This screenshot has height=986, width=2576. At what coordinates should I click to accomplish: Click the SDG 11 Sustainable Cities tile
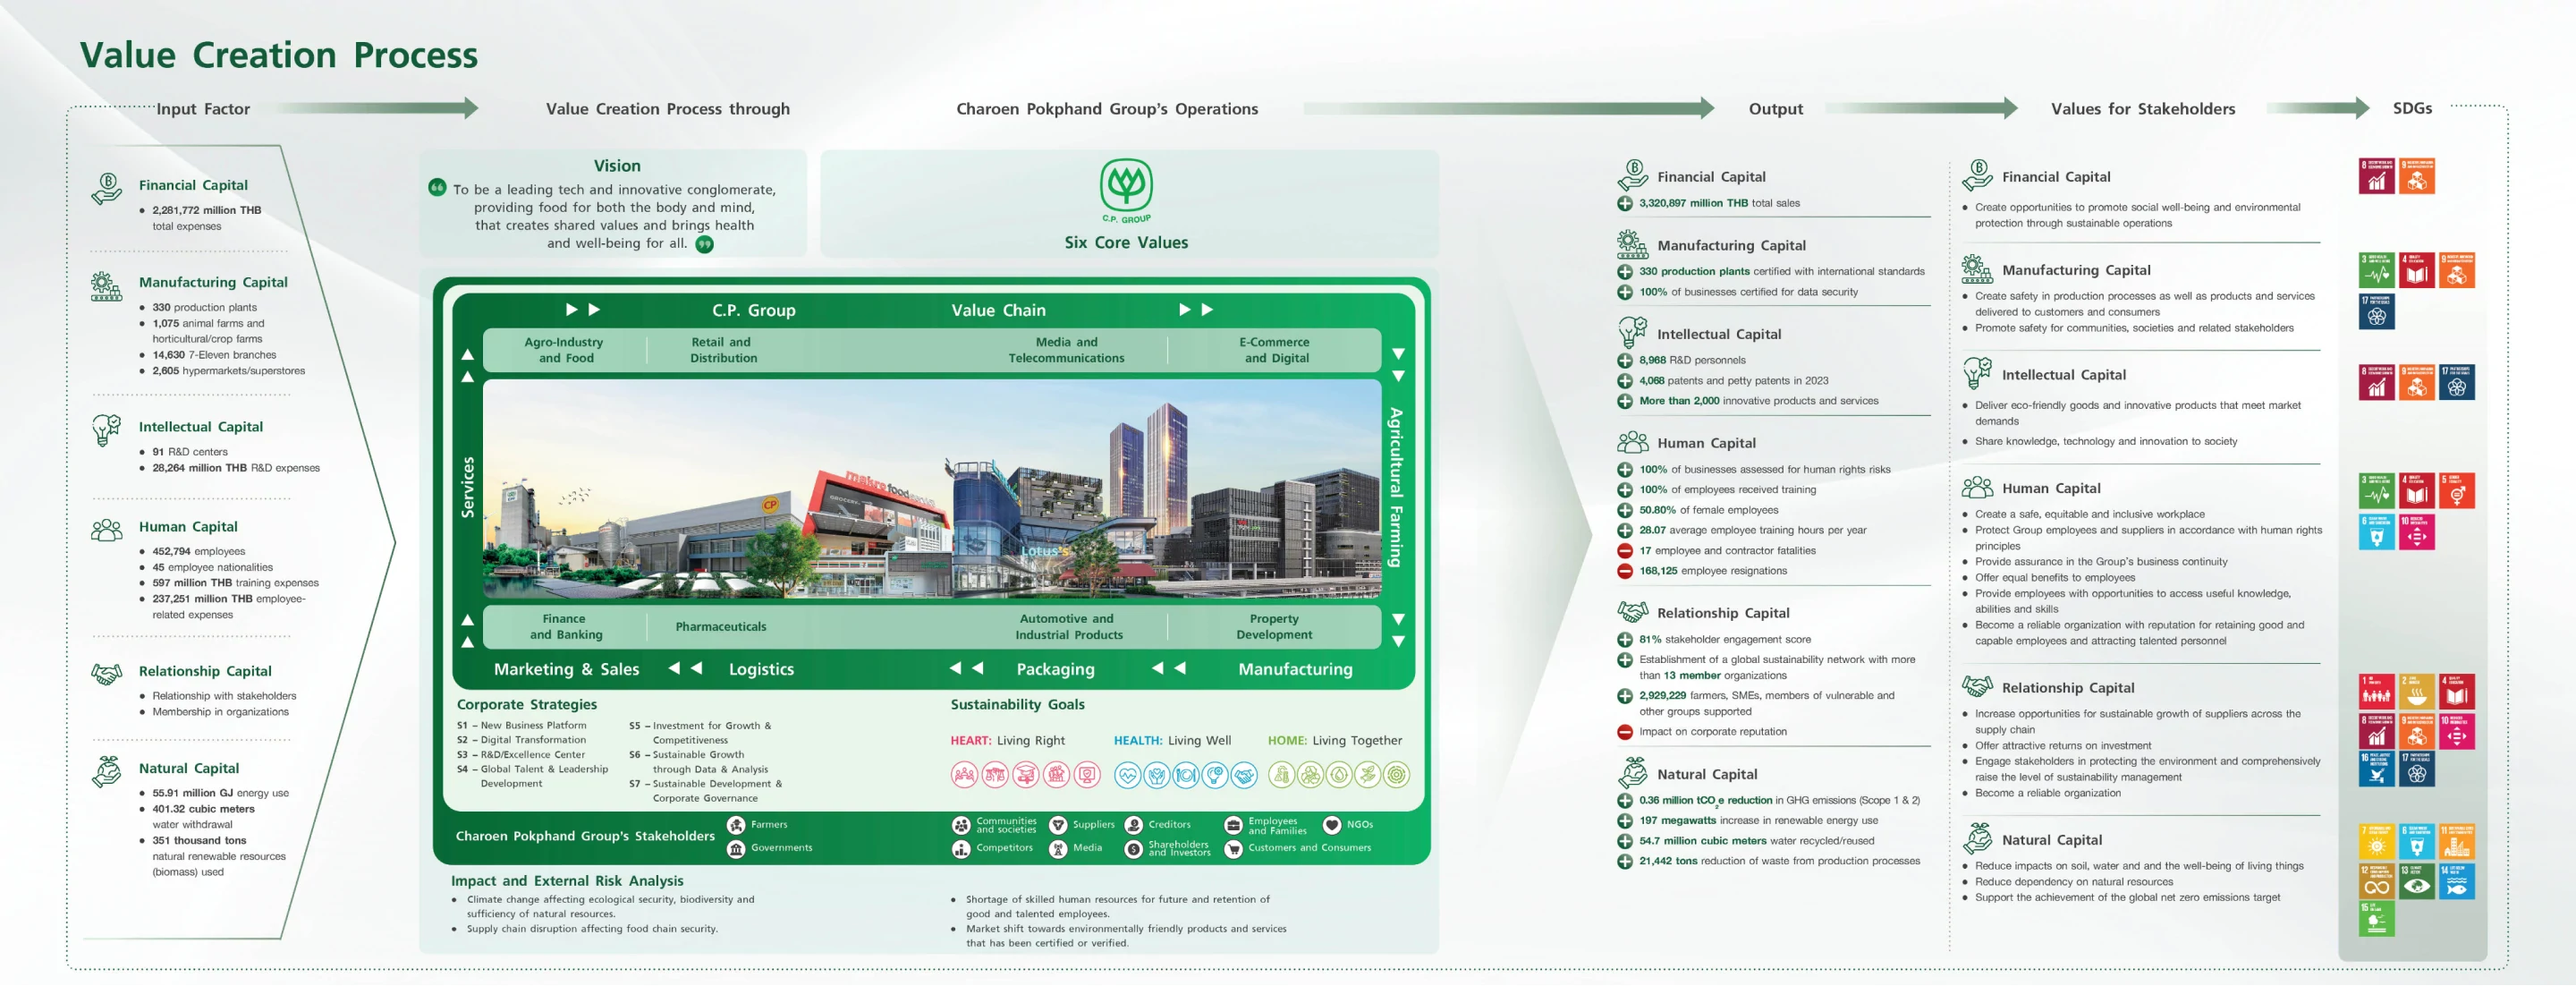[2457, 842]
